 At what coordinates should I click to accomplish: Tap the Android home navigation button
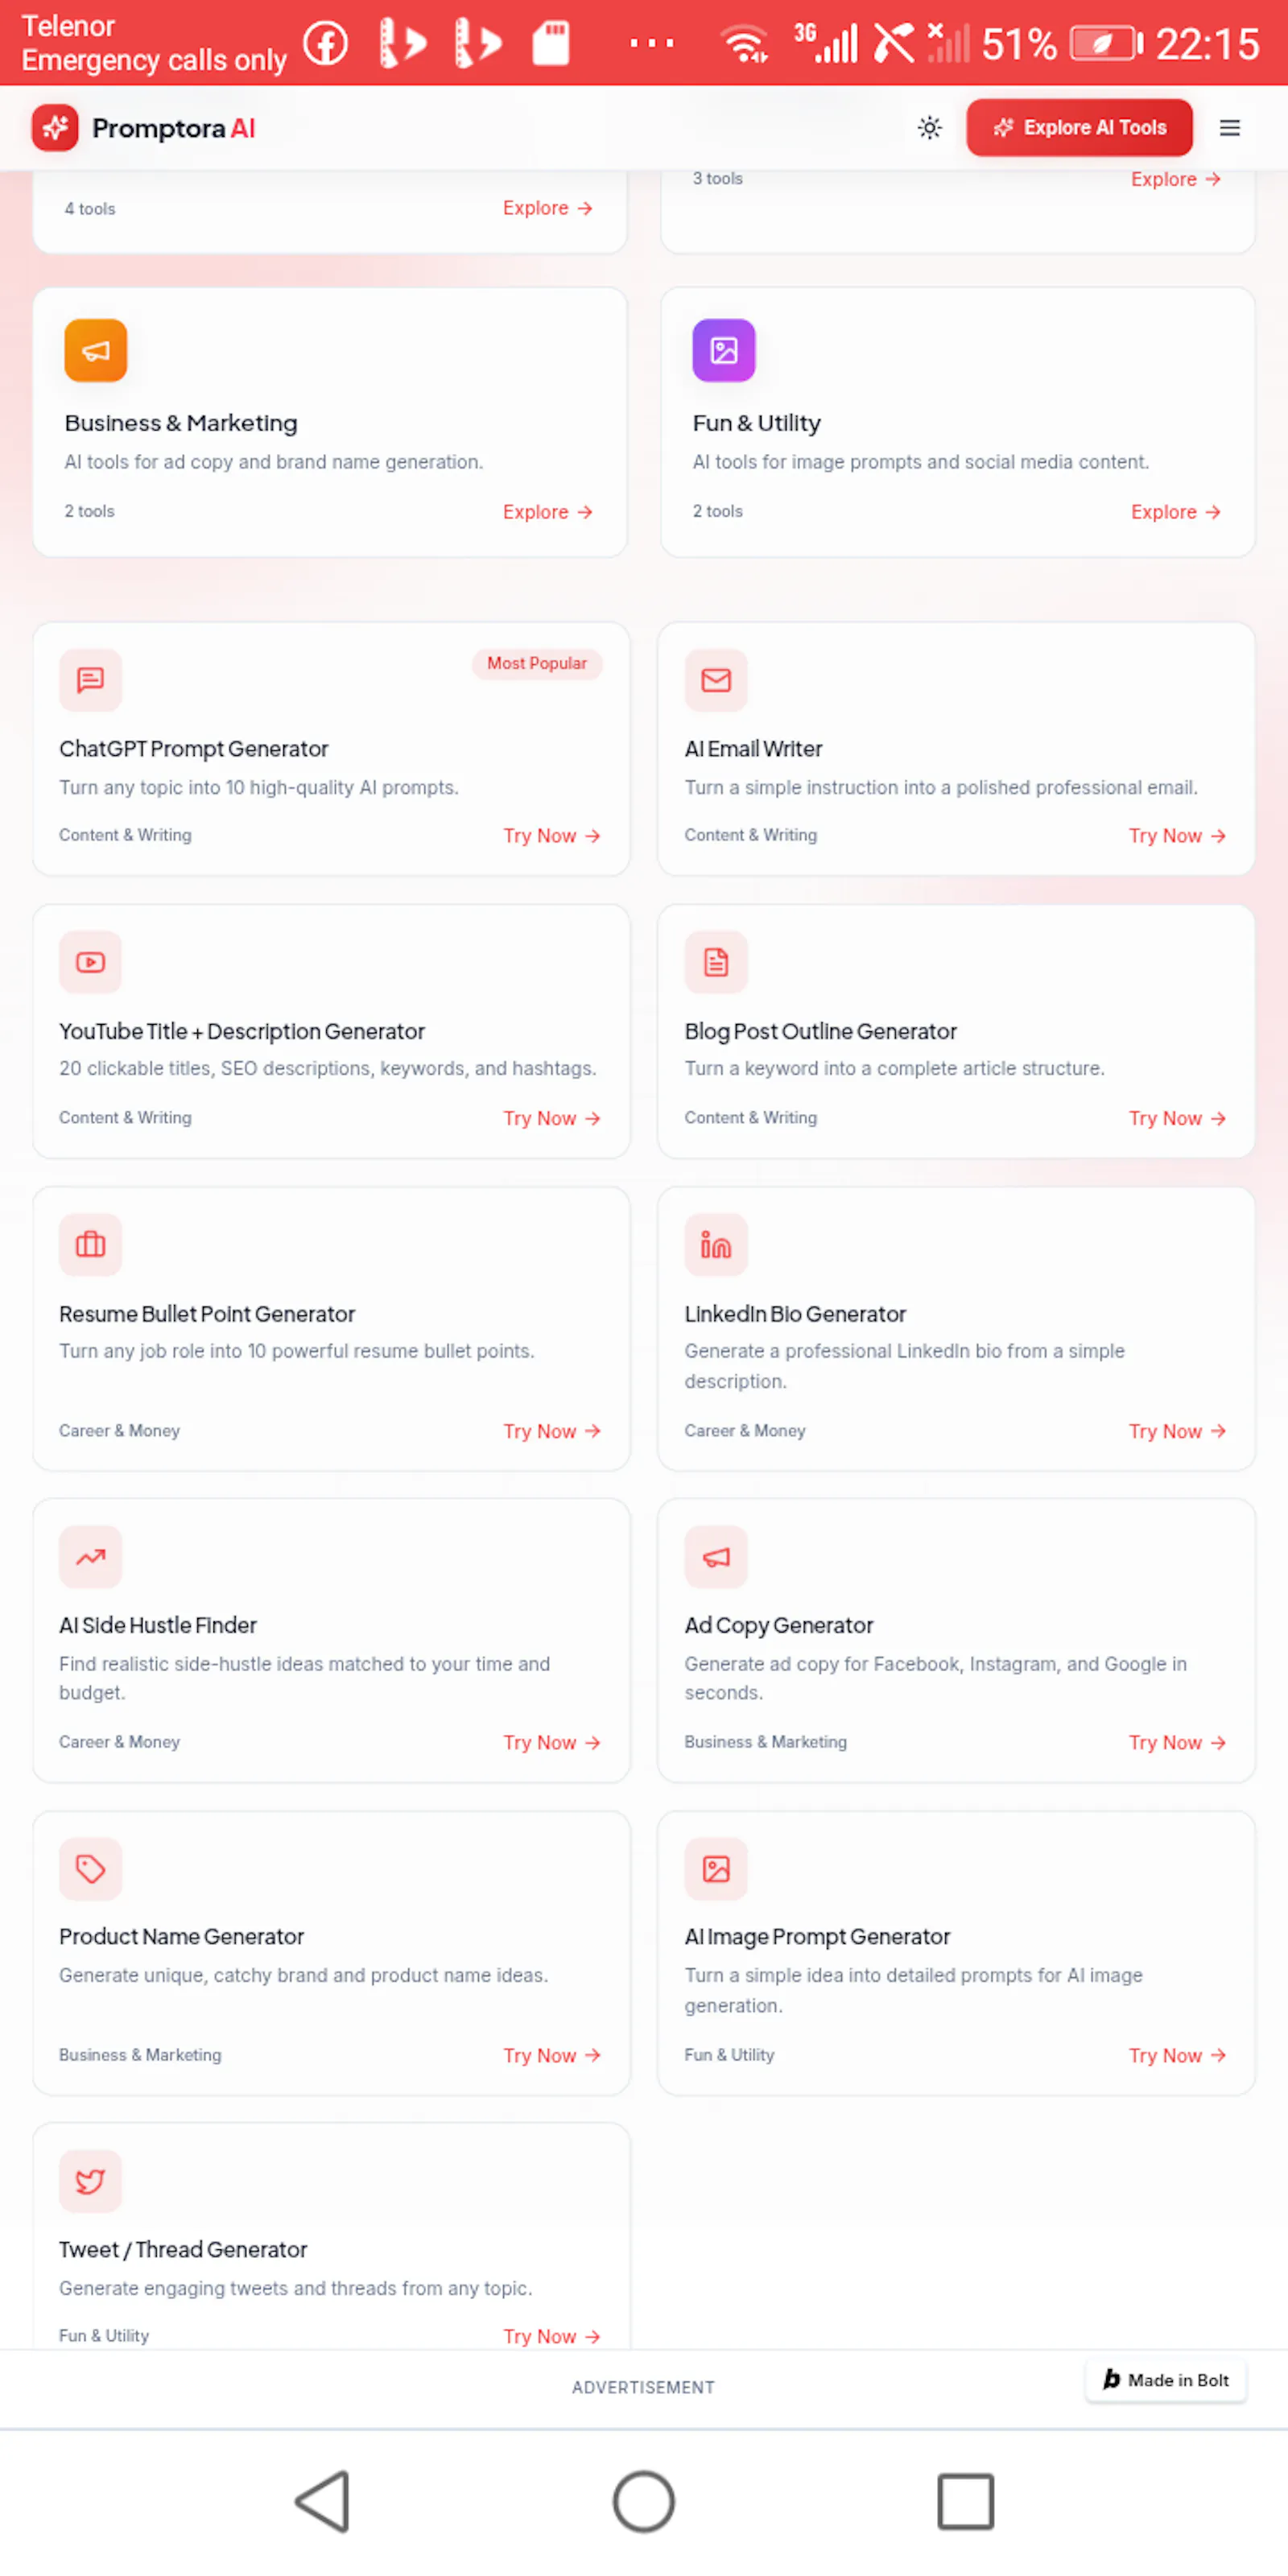coord(644,2502)
